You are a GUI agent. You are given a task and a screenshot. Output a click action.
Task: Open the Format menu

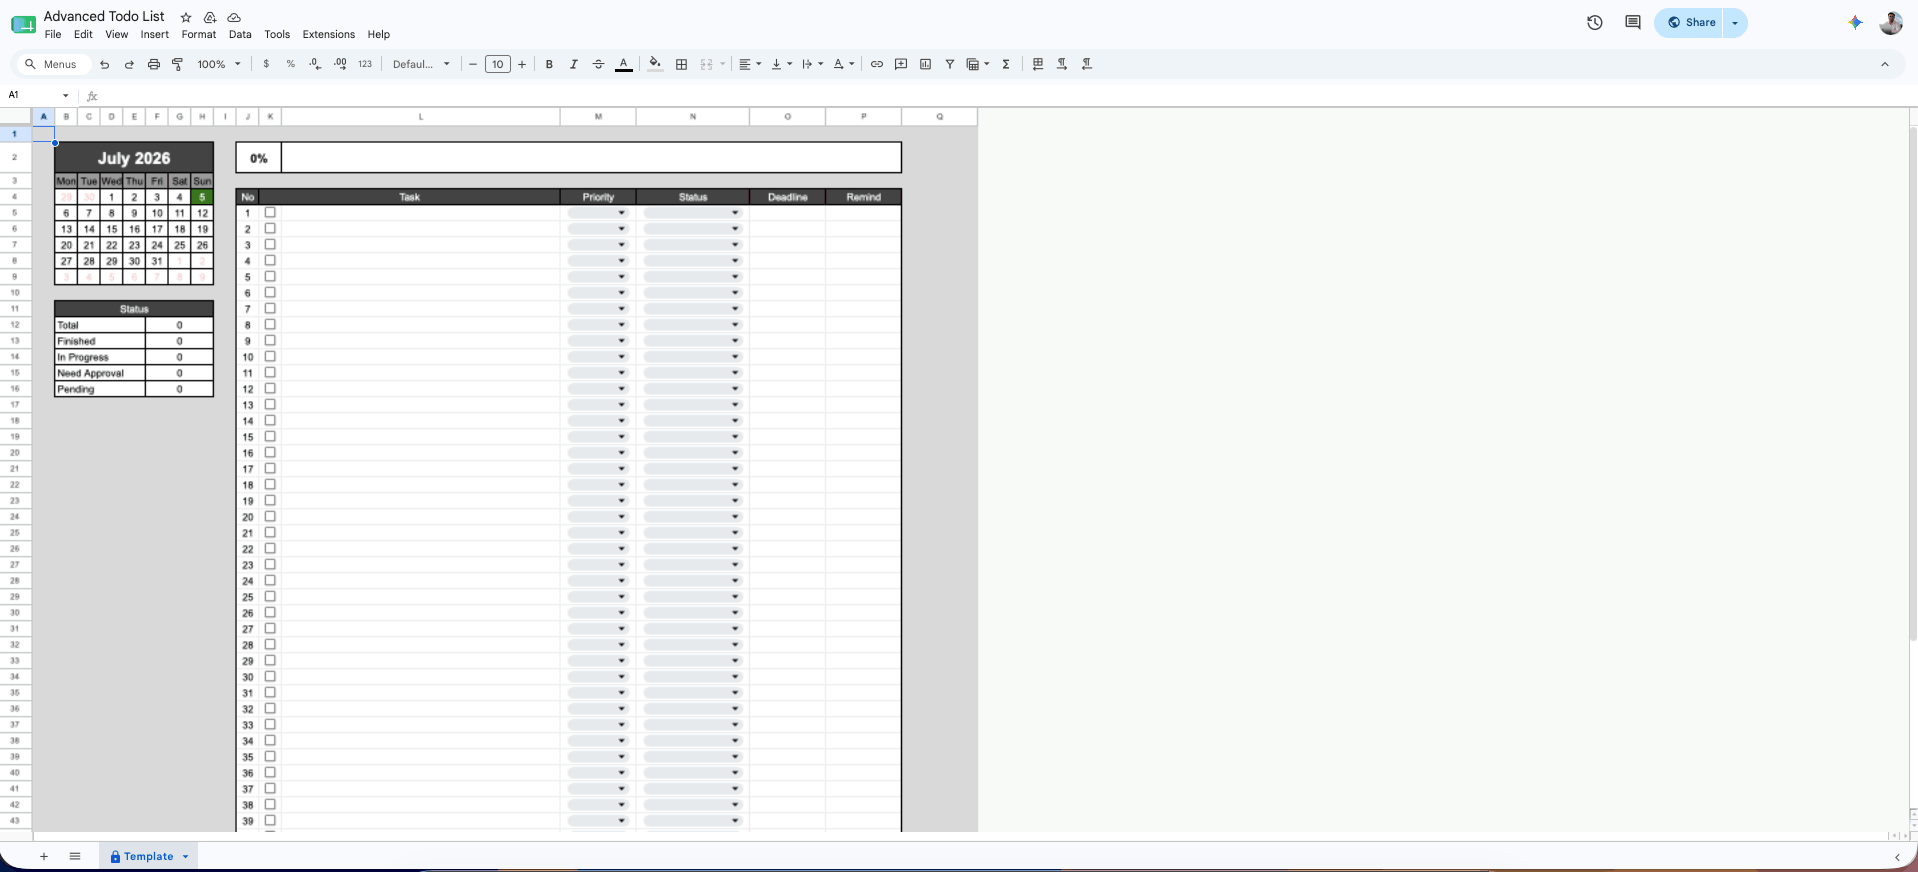(199, 34)
